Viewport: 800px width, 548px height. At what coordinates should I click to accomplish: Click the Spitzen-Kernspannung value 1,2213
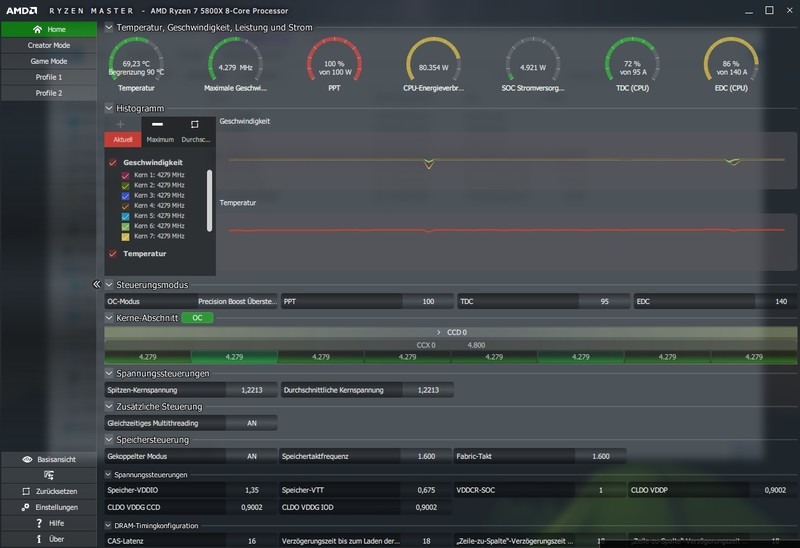click(x=252, y=390)
